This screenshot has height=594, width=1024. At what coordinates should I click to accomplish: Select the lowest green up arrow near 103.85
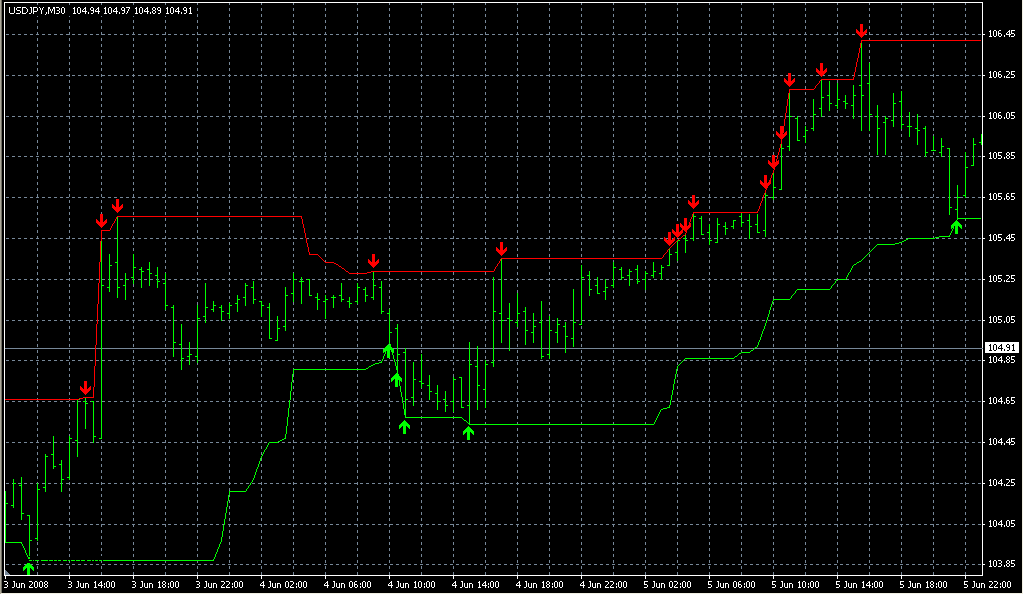28,568
